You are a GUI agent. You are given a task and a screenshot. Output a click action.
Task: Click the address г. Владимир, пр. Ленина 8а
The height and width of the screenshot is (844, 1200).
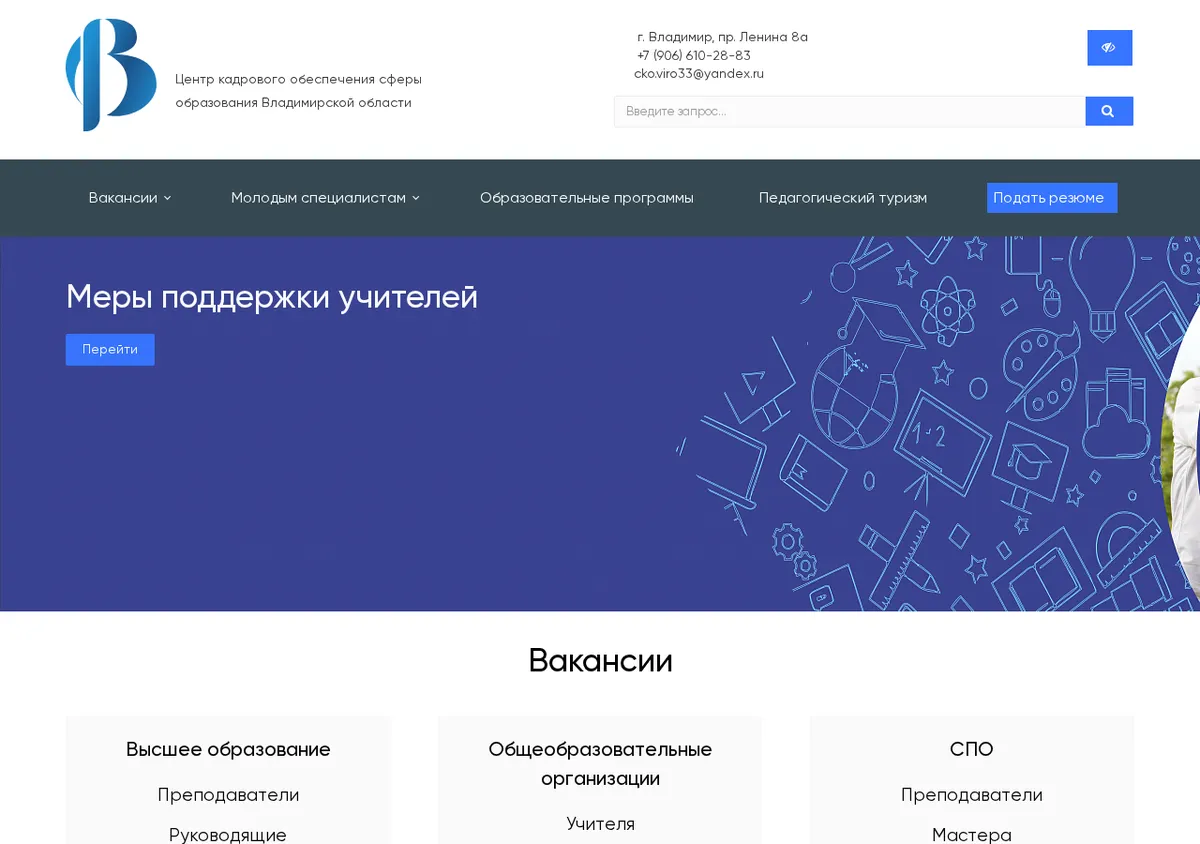(x=722, y=37)
